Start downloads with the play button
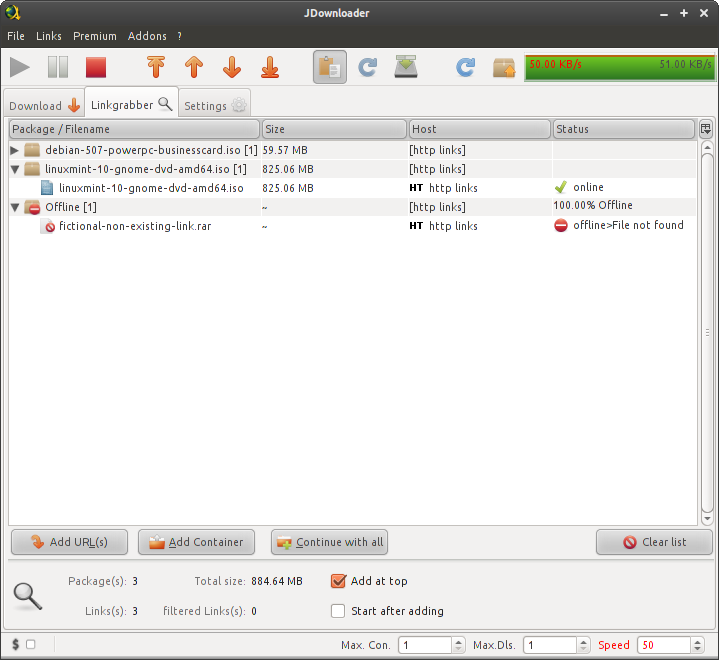 pos(20,67)
